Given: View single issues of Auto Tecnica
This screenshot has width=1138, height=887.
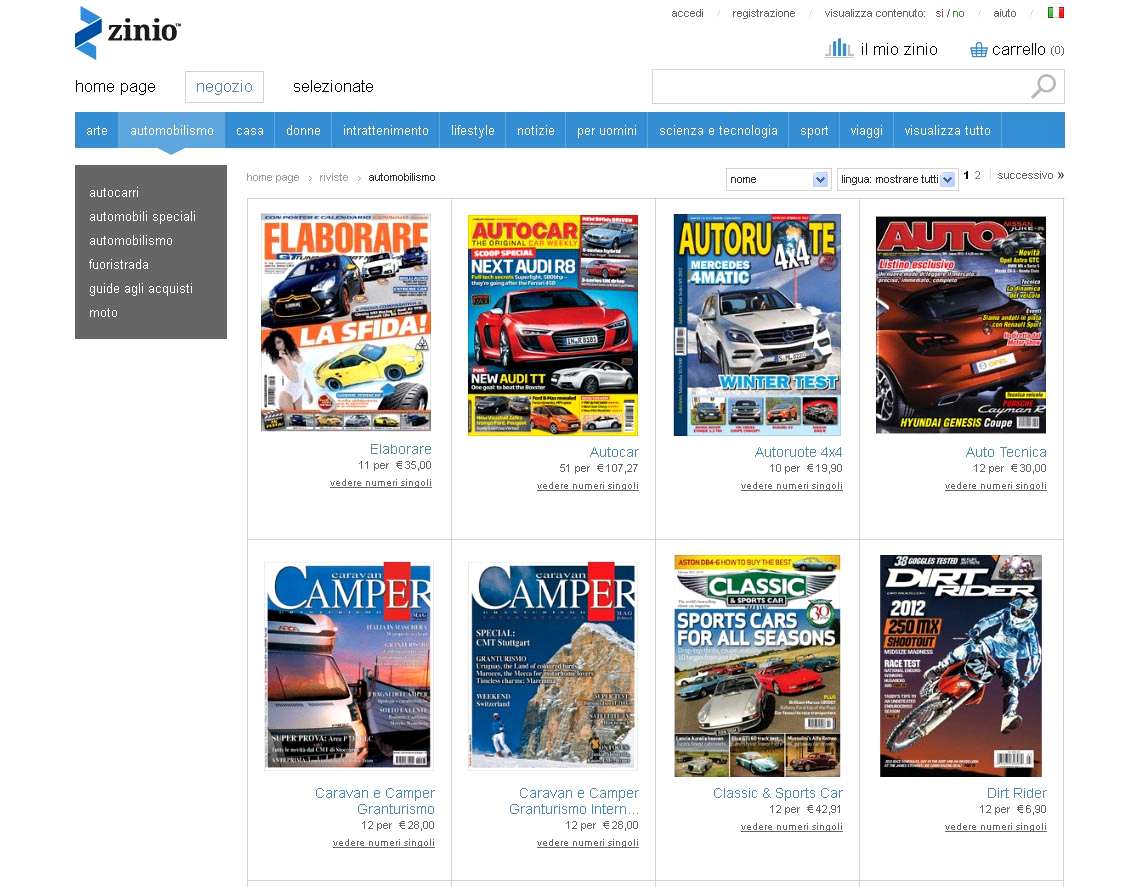Looking at the screenshot, I should pyautogui.click(x=996, y=486).
